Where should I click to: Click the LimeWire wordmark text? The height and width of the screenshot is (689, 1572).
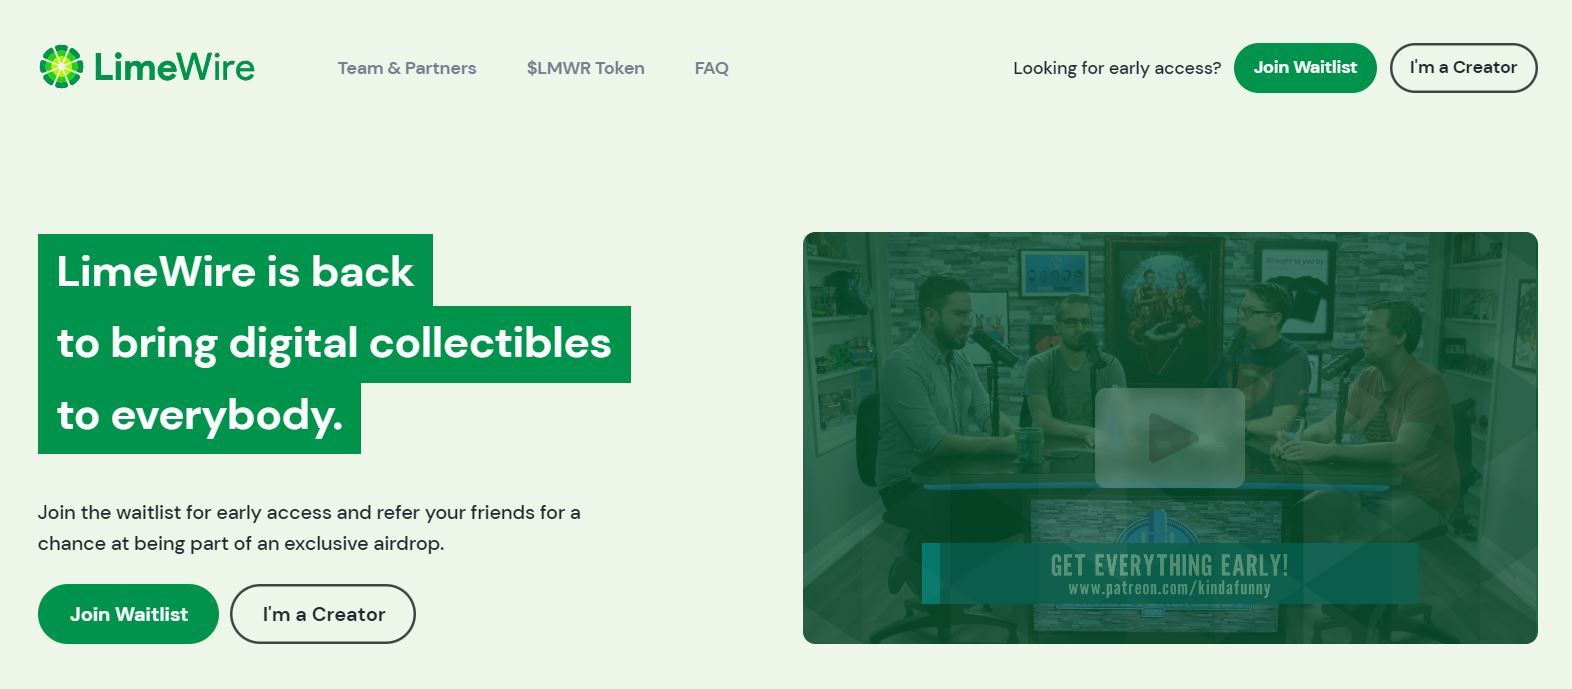click(x=174, y=67)
